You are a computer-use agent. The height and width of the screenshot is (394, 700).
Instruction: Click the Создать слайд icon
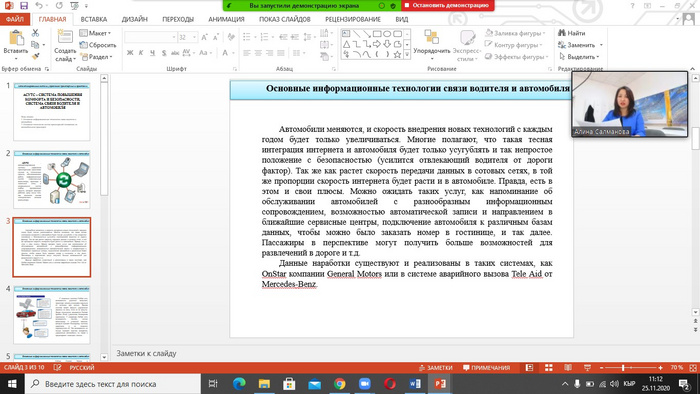coord(65,37)
